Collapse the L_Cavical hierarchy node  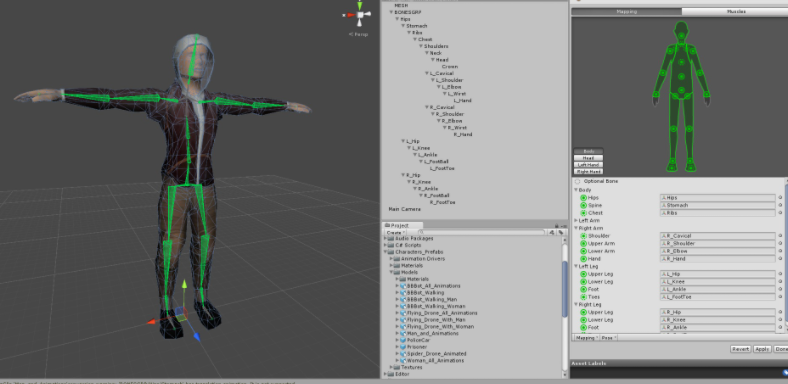tap(427, 73)
